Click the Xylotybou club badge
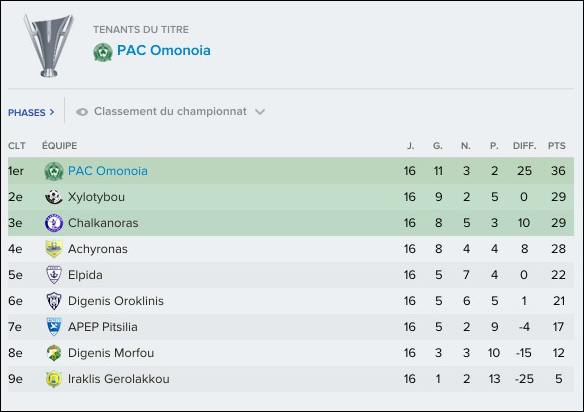The height and width of the screenshot is (412, 584). coord(54,197)
